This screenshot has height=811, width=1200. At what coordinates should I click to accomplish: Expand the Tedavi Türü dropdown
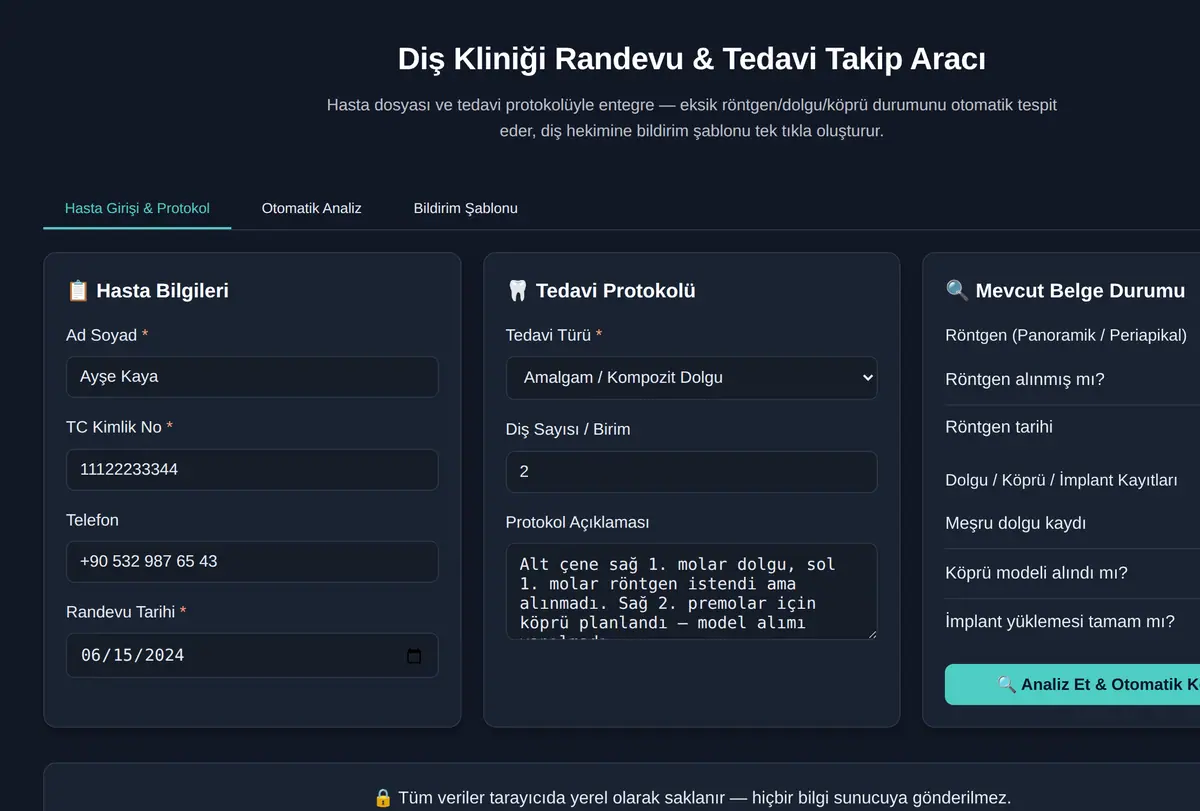pyautogui.click(x=691, y=378)
